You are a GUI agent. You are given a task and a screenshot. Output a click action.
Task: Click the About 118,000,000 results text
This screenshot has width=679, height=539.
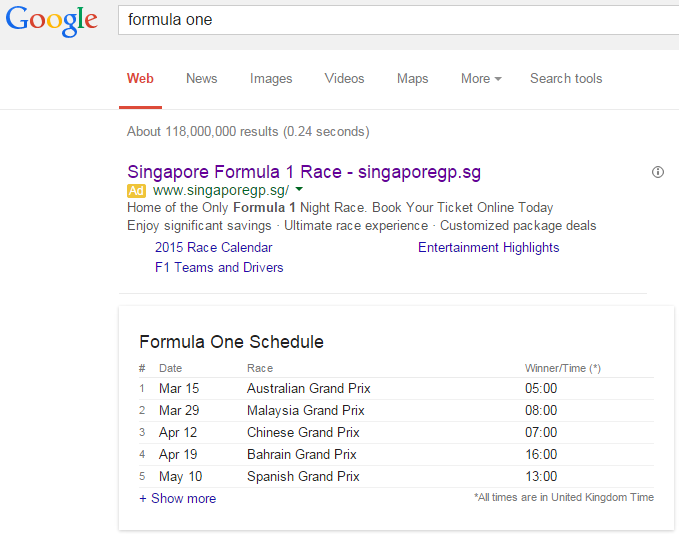point(248,131)
